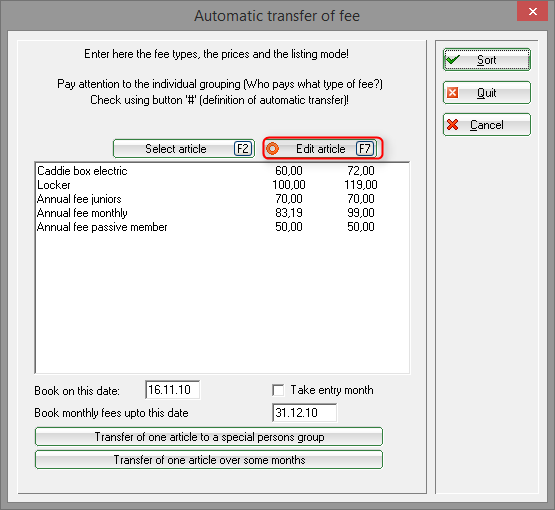
Task: Enable the Take entry month checkbox
Action: [278, 390]
